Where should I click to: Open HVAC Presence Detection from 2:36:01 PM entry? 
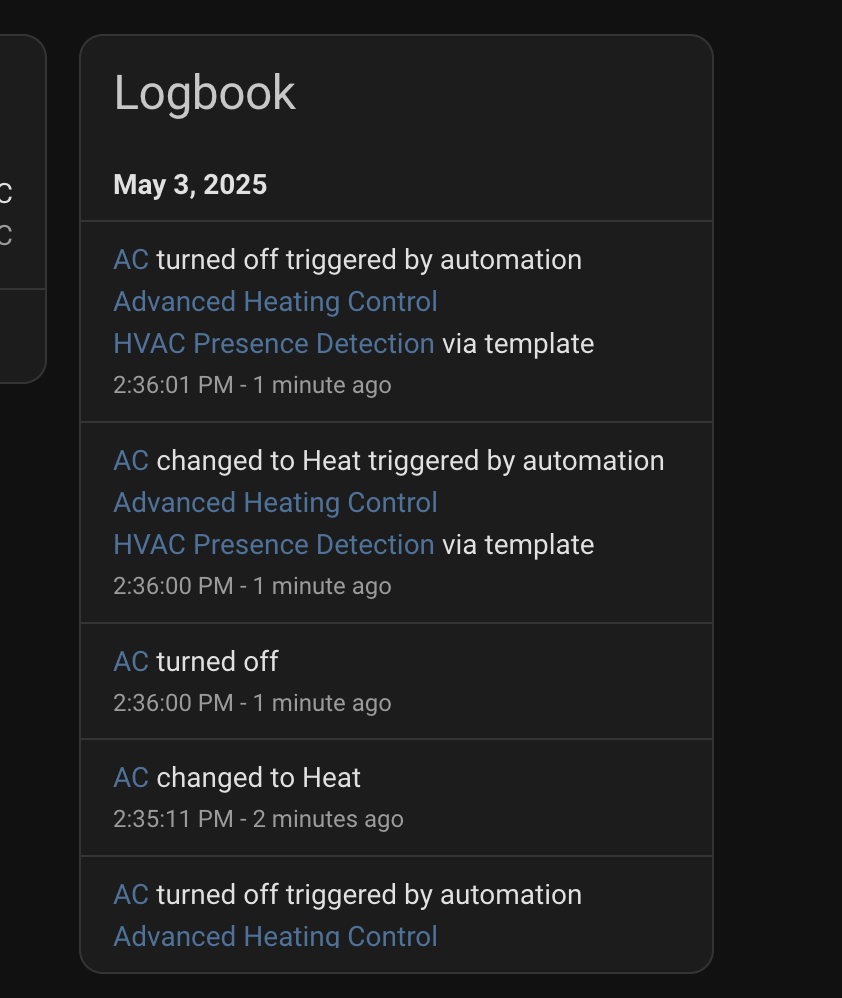[x=274, y=344]
